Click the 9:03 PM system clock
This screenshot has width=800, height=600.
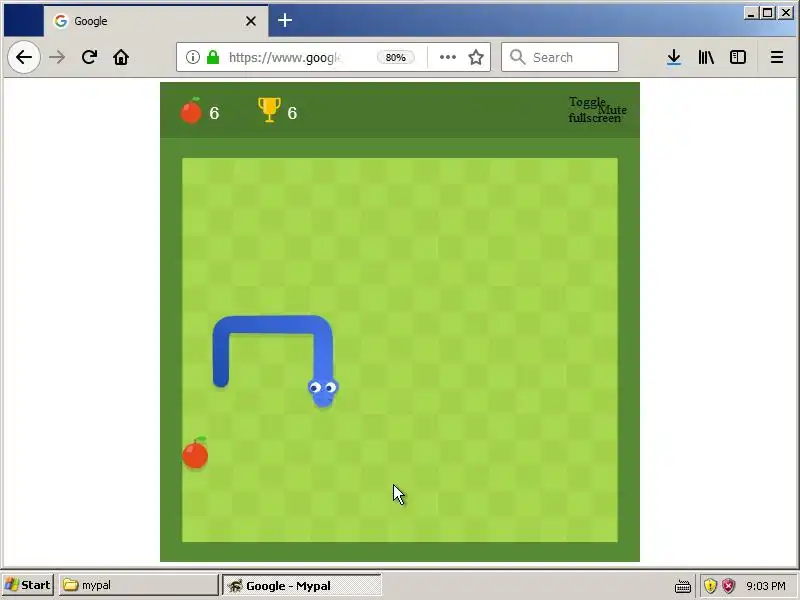coord(766,586)
